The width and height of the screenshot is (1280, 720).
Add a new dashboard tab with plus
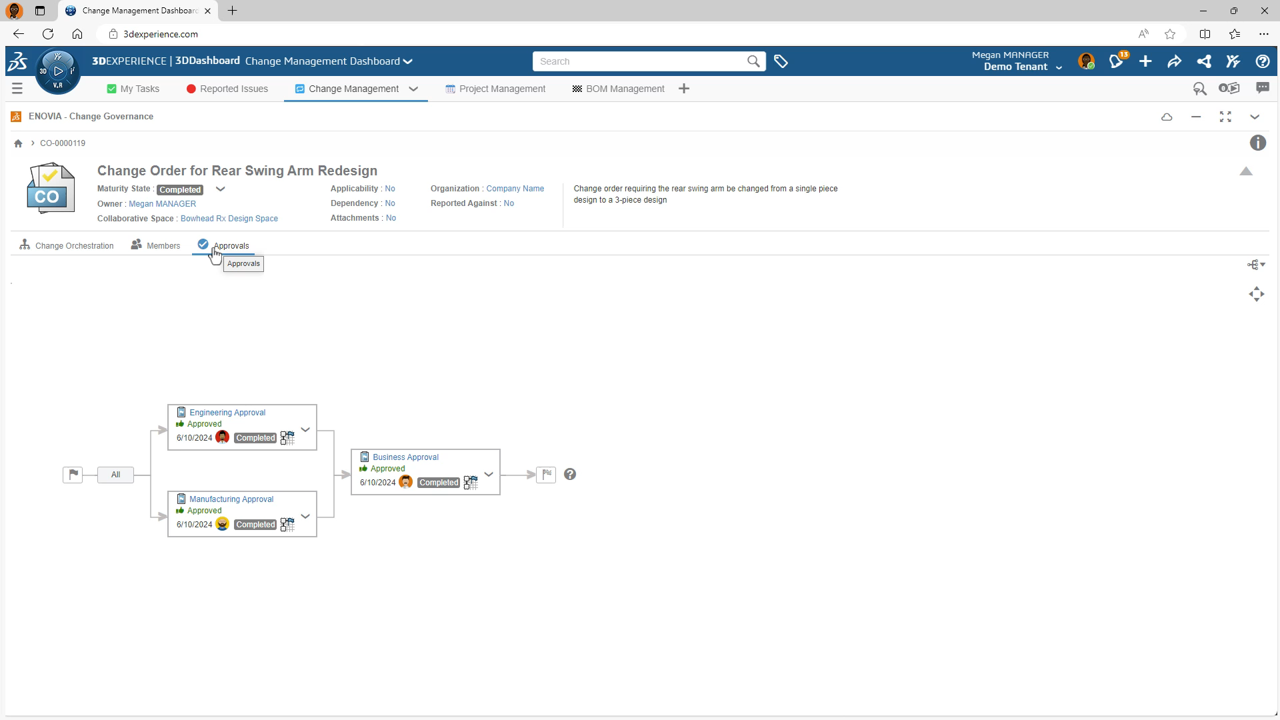(x=684, y=89)
